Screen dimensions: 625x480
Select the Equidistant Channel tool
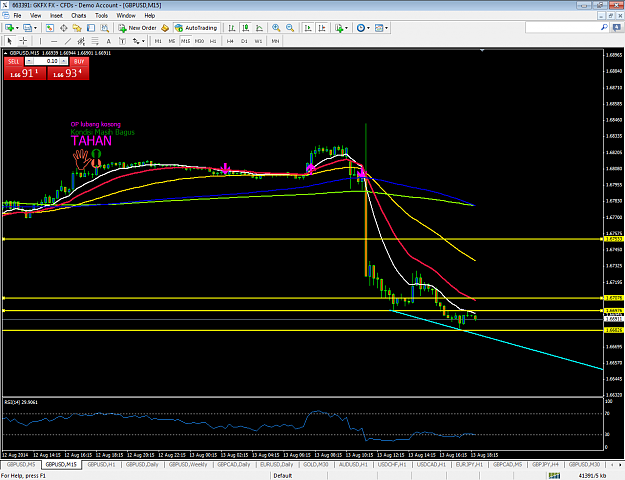coord(81,41)
